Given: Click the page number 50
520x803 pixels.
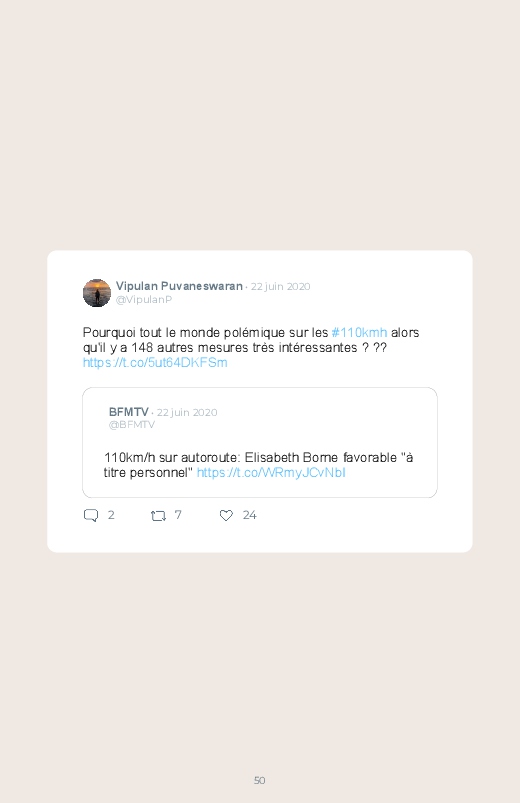Looking at the screenshot, I should 260,780.
